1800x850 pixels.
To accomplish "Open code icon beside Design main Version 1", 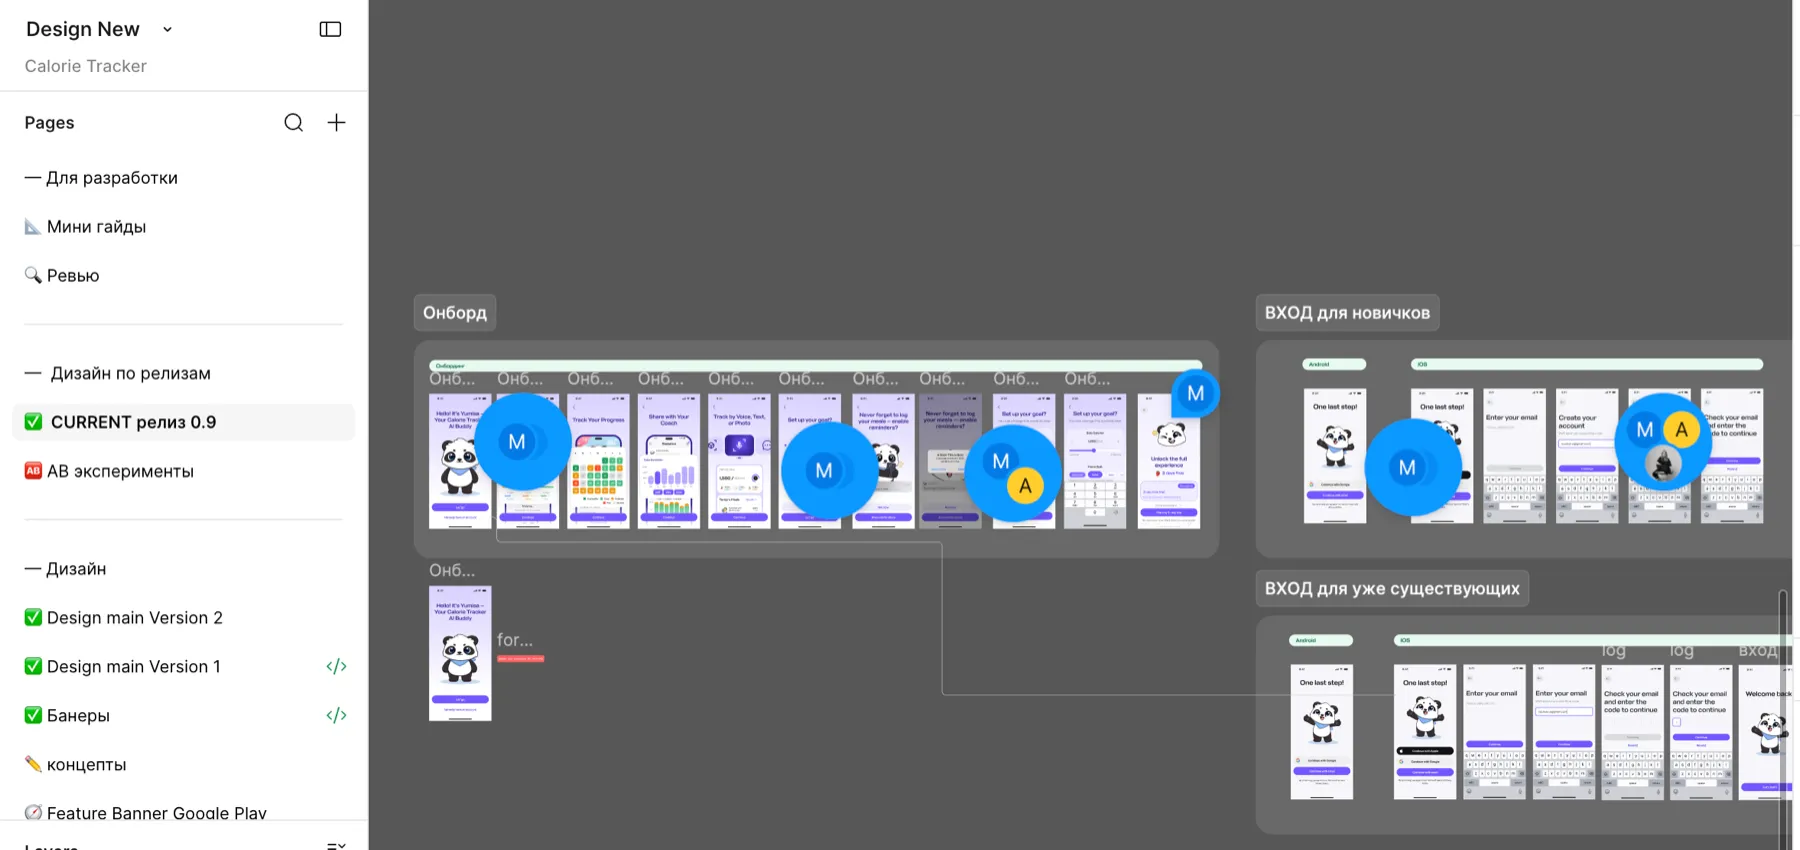I will pos(336,666).
